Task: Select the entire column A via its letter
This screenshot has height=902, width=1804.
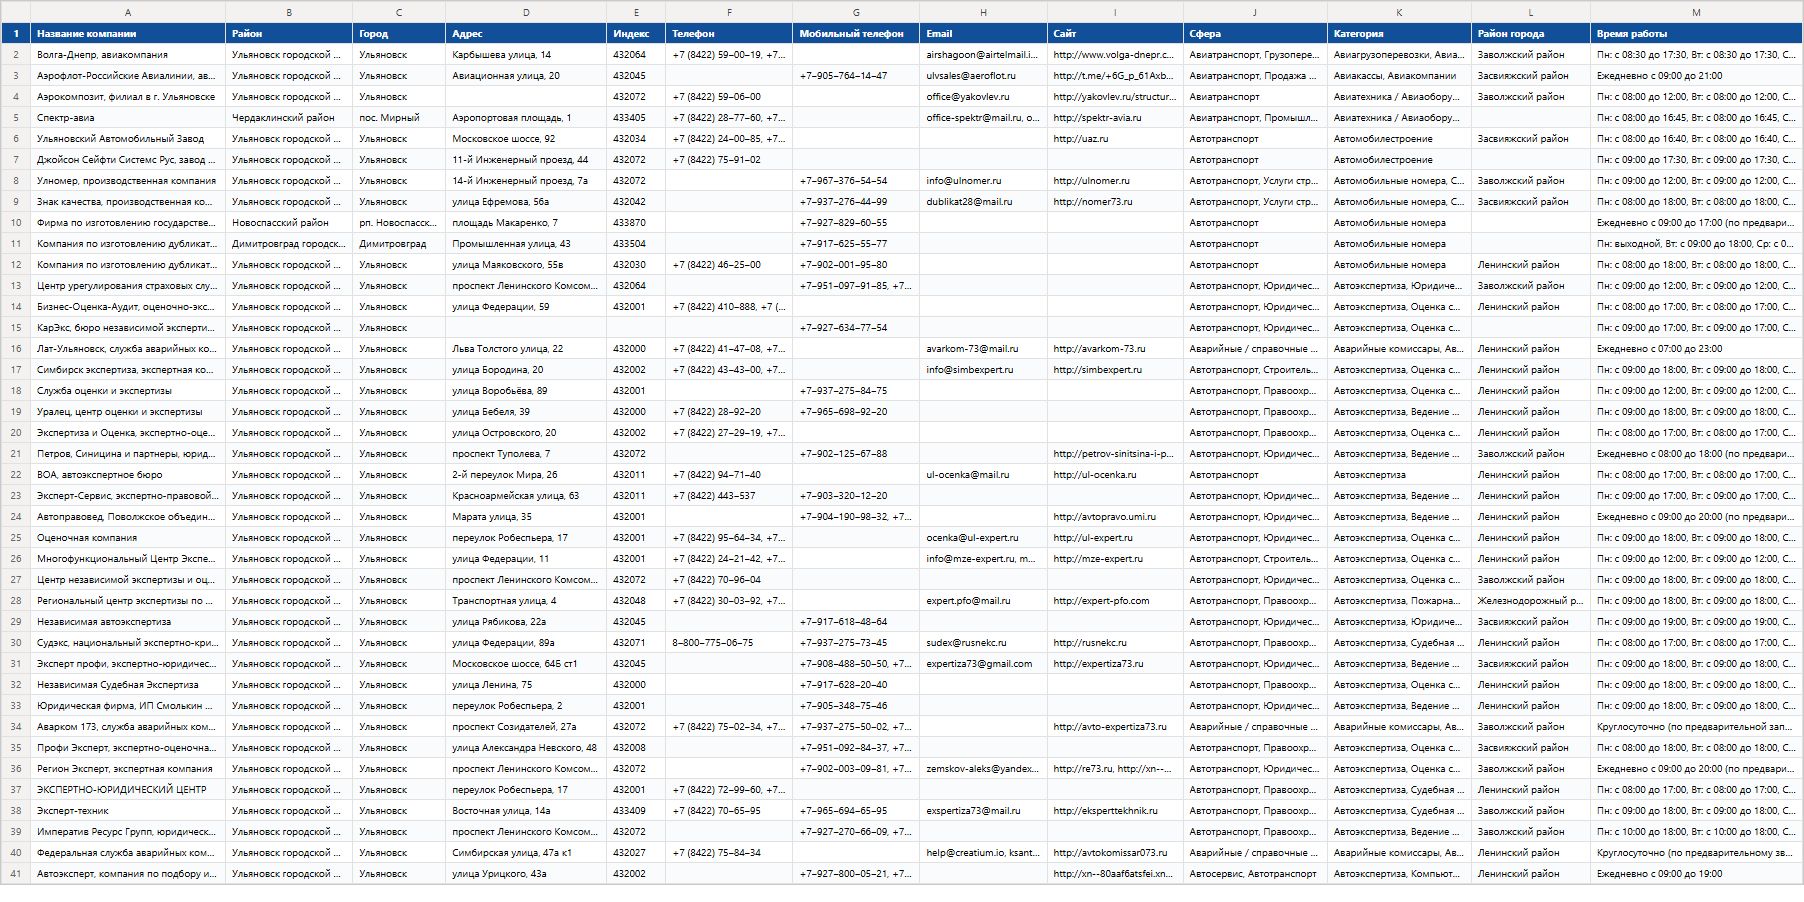Action: tap(128, 13)
